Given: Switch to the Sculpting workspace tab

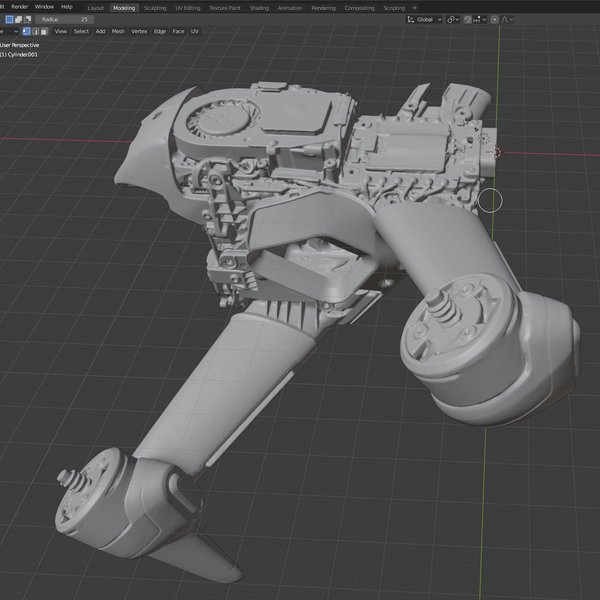Looking at the screenshot, I should click(x=155, y=8).
